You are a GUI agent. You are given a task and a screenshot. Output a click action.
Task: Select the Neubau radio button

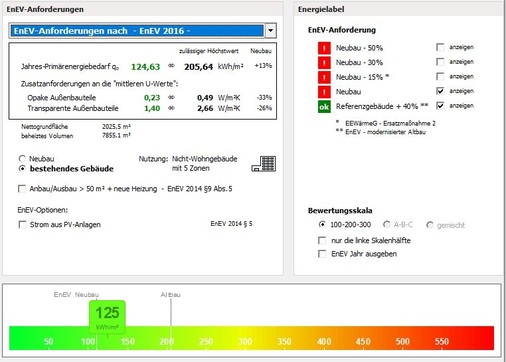[x=22, y=159]
